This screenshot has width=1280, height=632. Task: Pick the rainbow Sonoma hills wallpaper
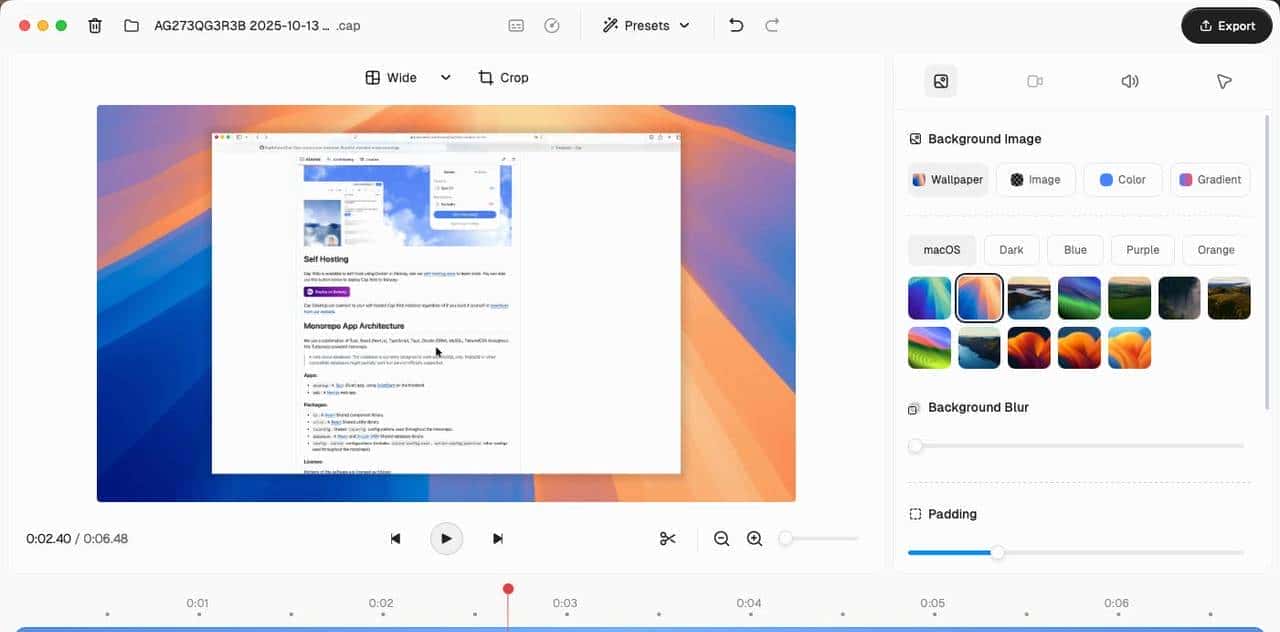click(929, 348)
